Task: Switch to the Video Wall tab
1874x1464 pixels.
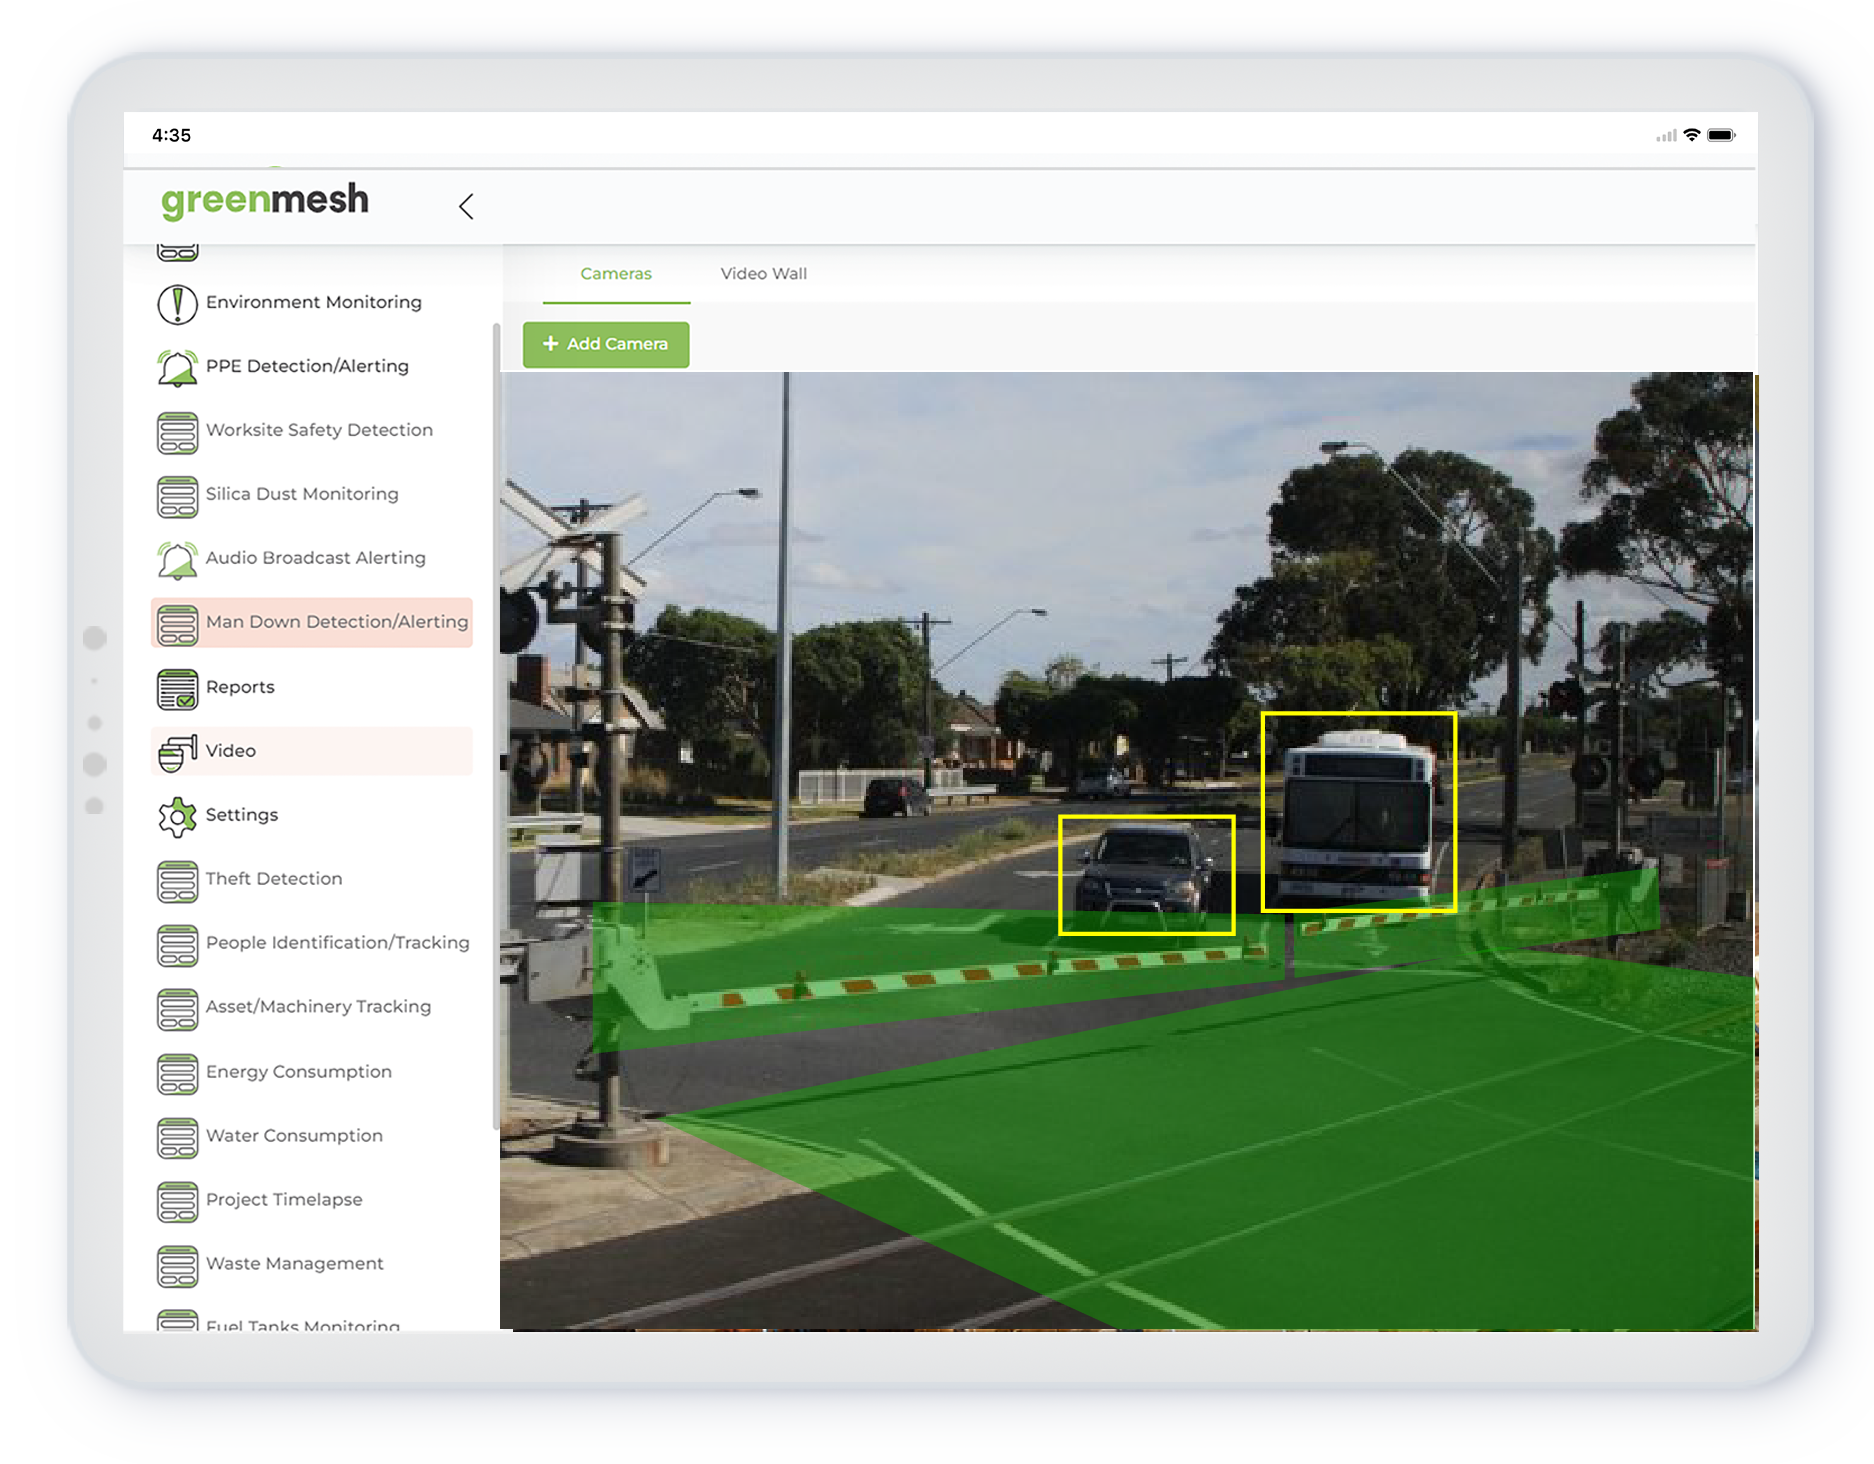Action: click(x=763, y=274)
